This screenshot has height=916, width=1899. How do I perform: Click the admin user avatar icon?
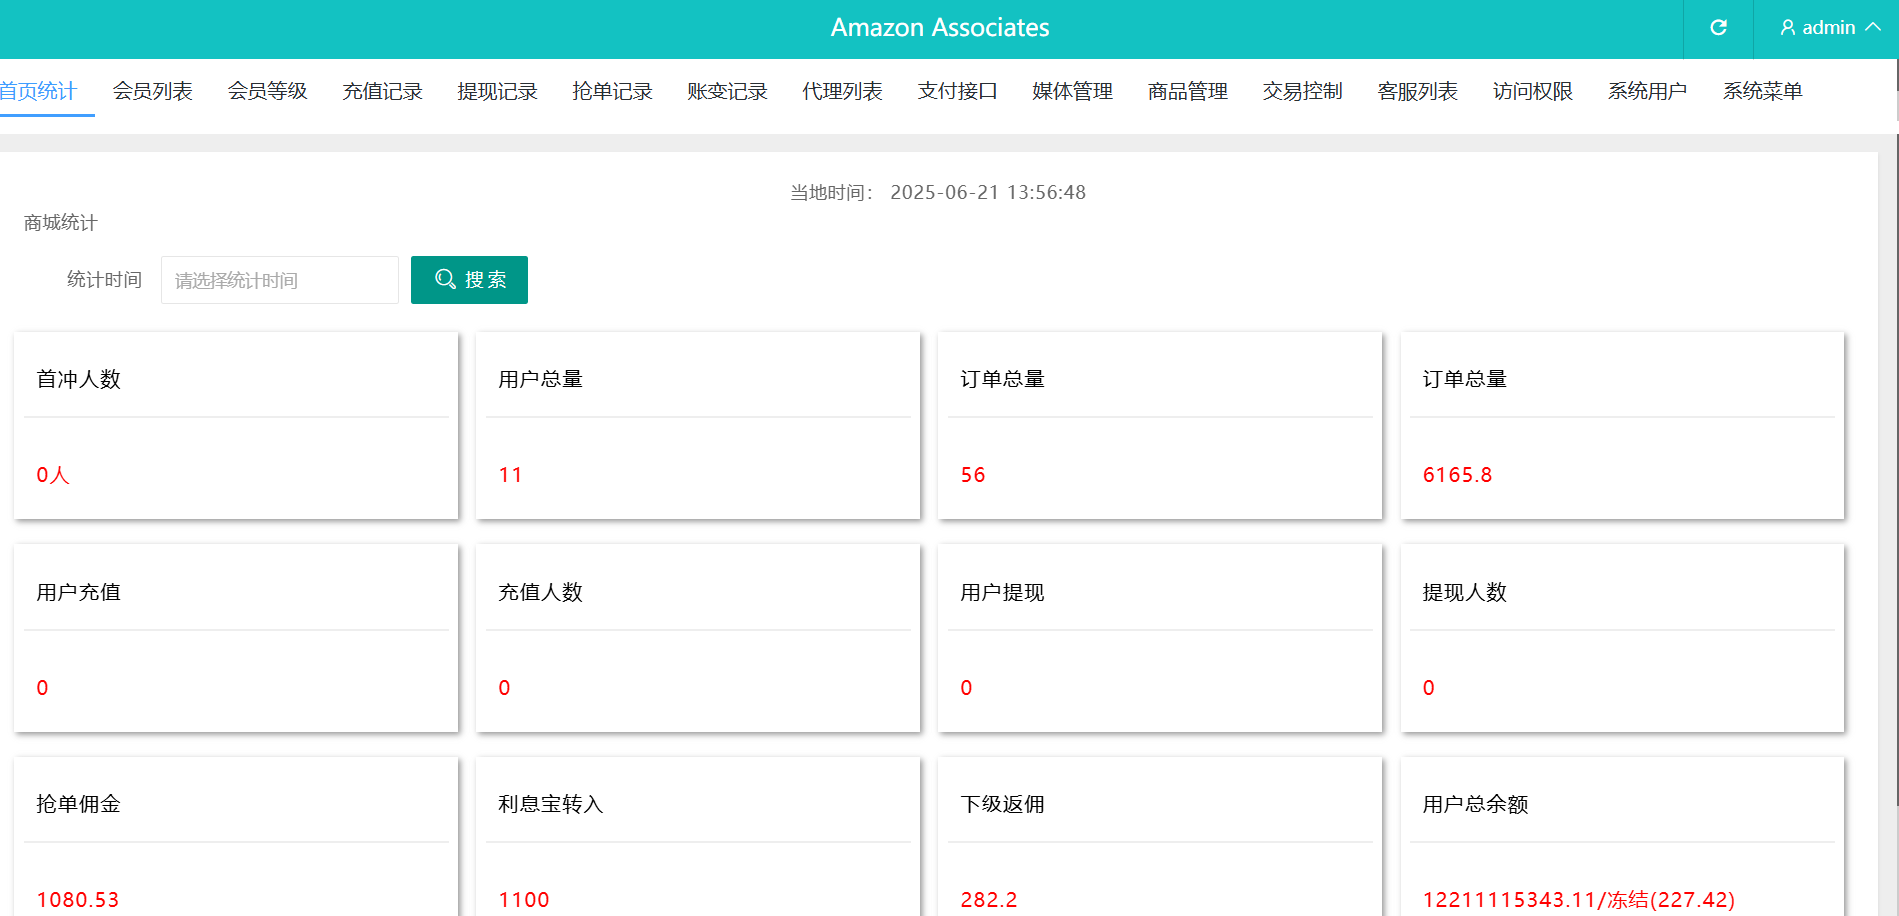tap(1787, 28)
